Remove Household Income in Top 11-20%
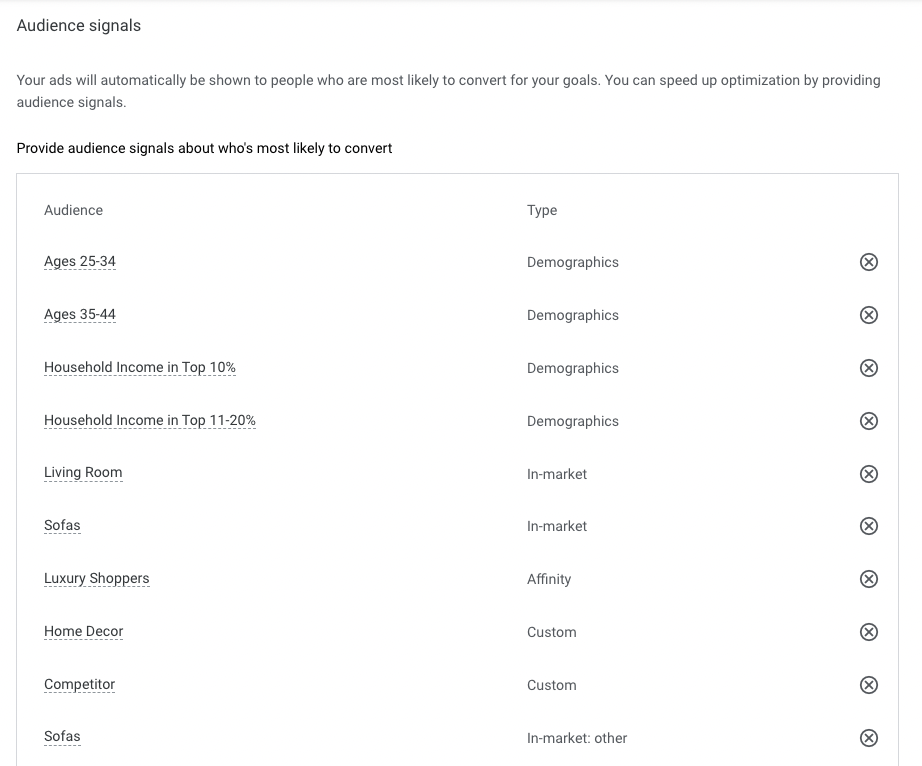The width and height of the screenshot is (922, 766). 868,420
